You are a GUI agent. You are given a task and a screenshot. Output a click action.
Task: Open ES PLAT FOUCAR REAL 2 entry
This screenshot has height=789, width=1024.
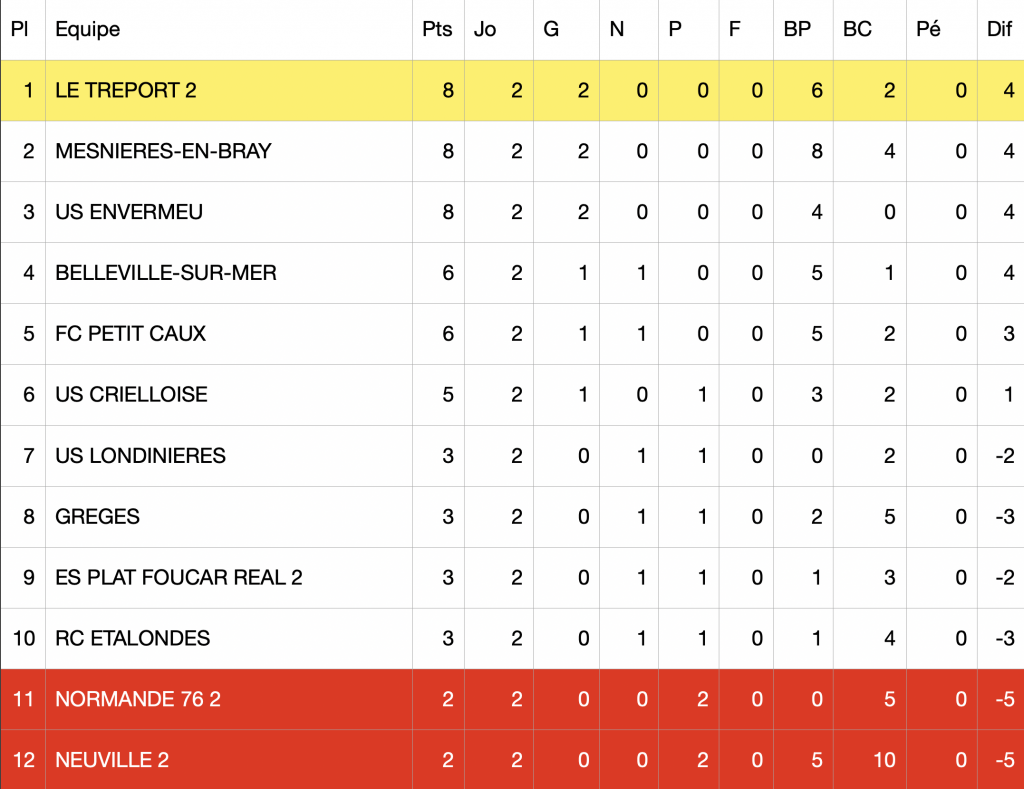click(x=179, y=577)
